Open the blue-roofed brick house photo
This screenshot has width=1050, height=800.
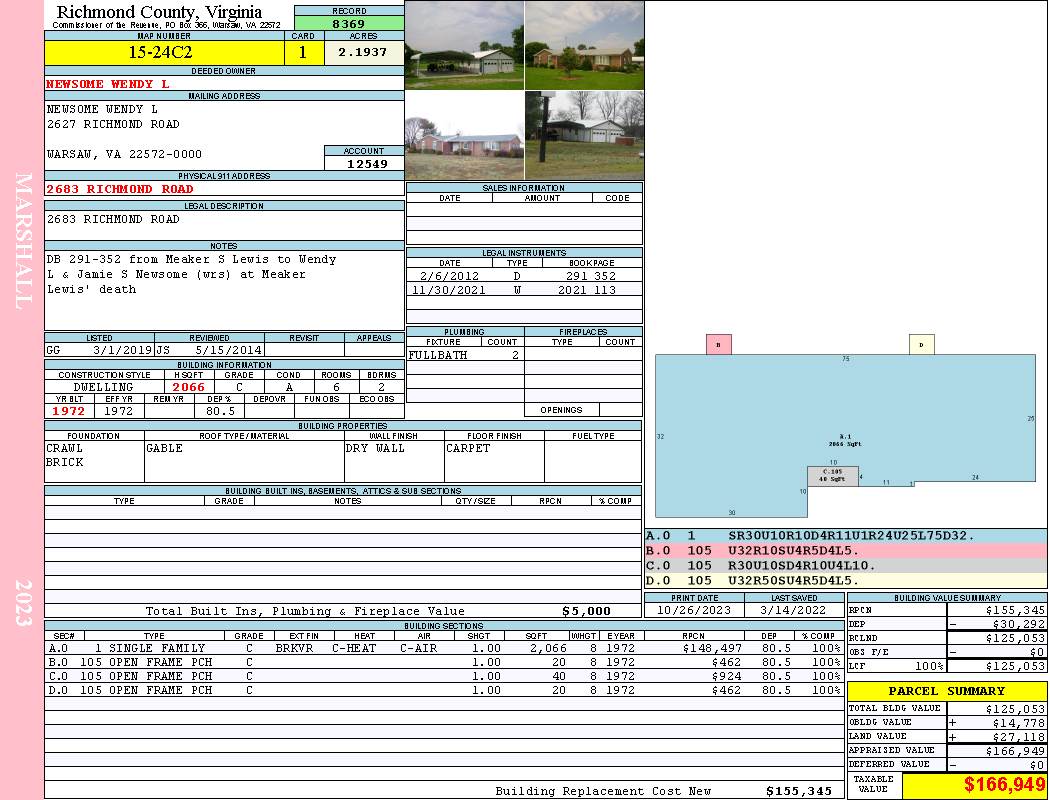tap(464, 135)
